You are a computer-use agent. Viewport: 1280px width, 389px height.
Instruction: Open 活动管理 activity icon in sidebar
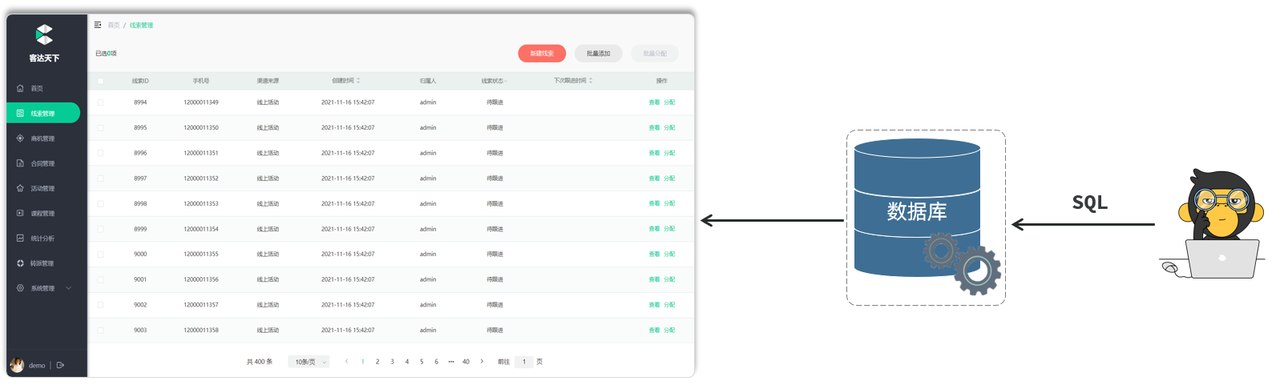21,188
